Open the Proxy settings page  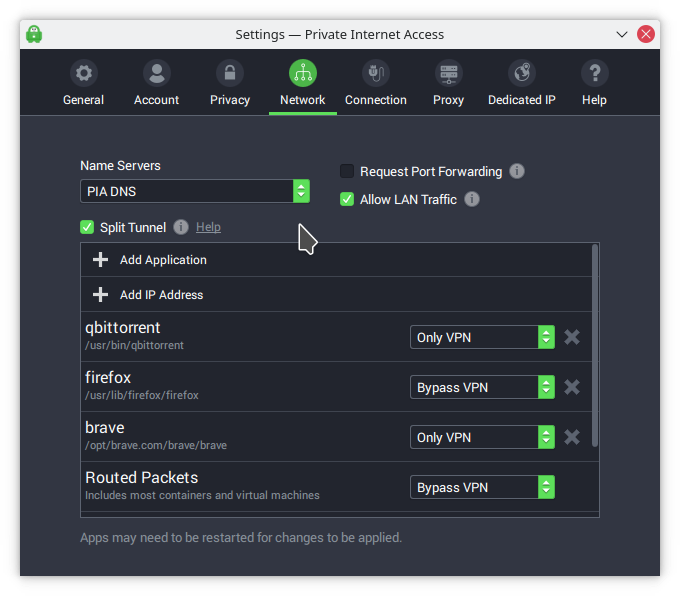point(449,74)
